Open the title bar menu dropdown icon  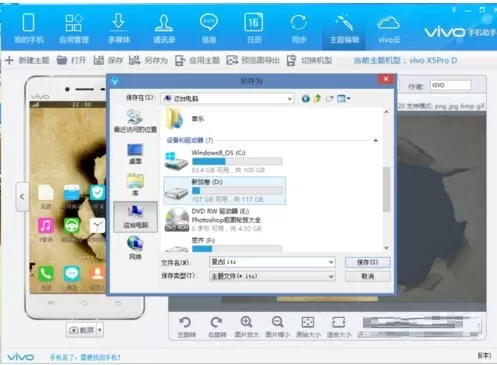coord(454,10)
